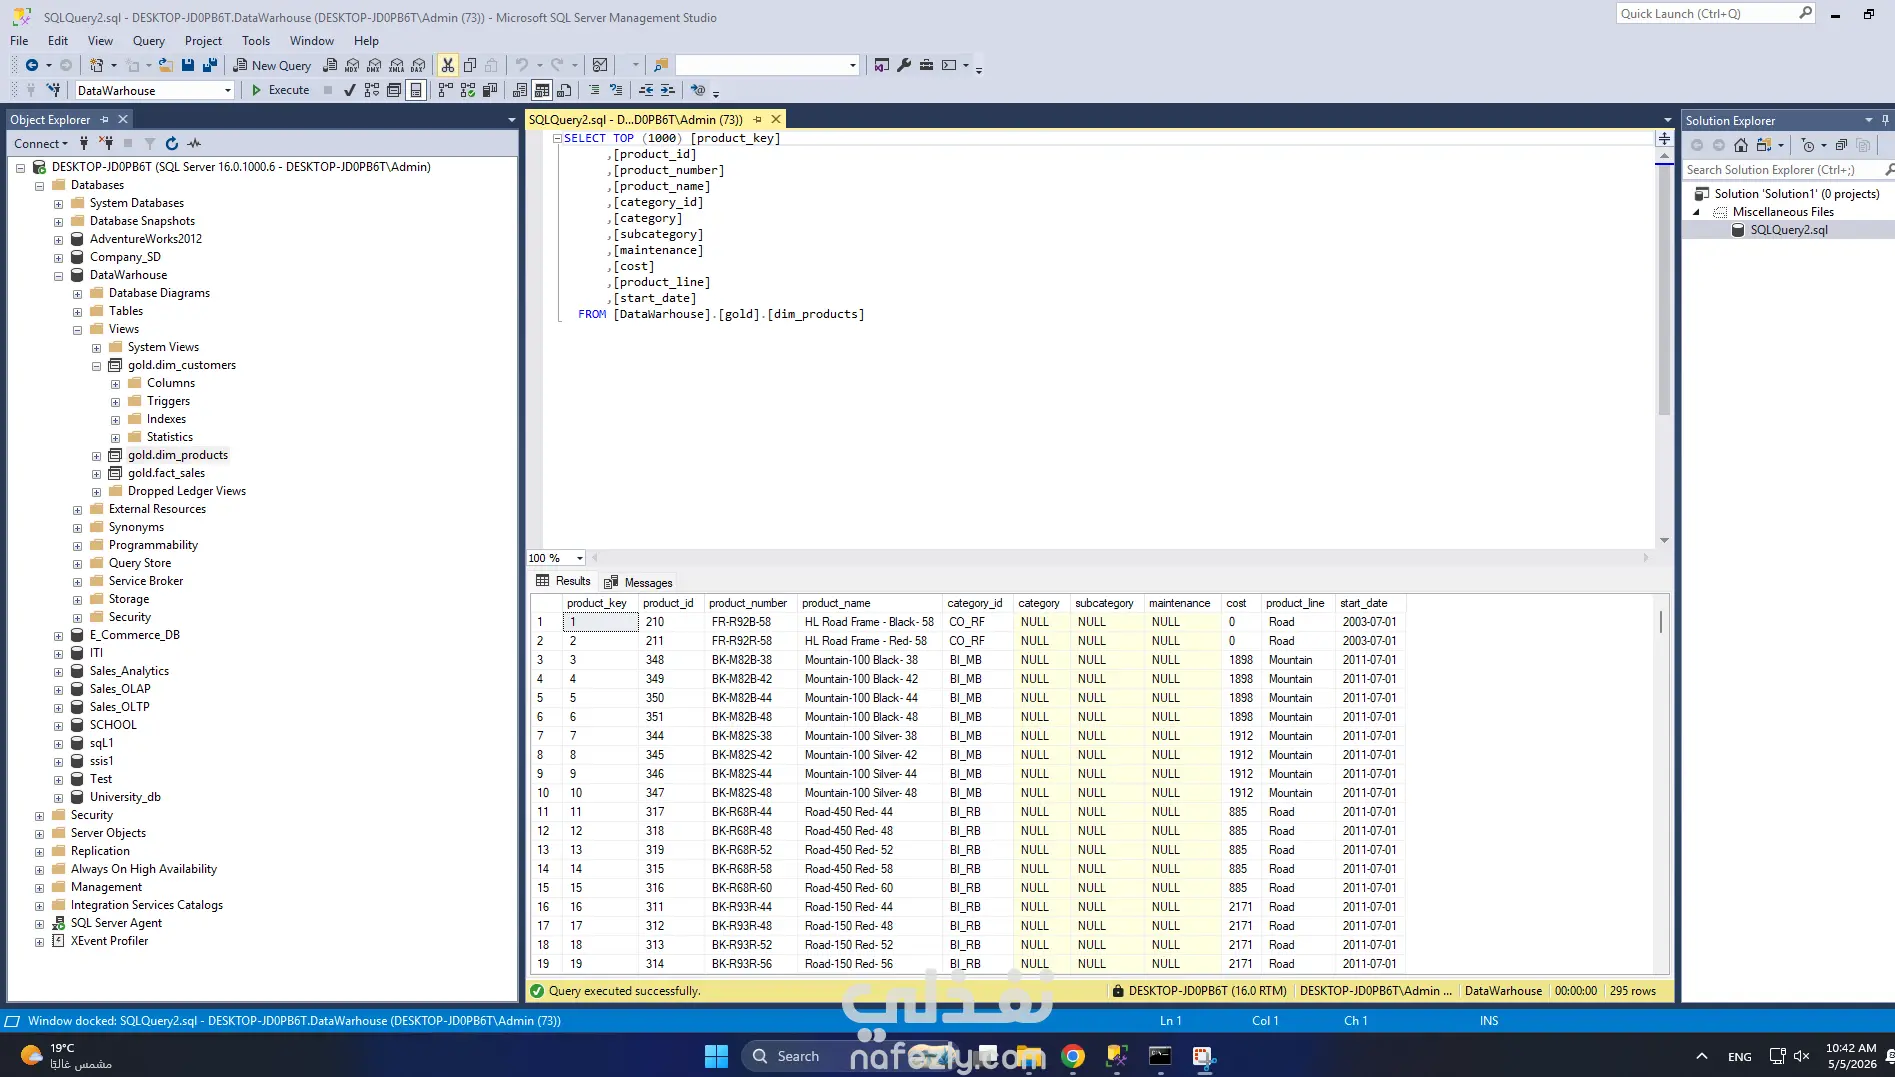1895x1077 pixels.
Task: Open the Connect dropdown in Object Explorer
Action: point(41,143)
